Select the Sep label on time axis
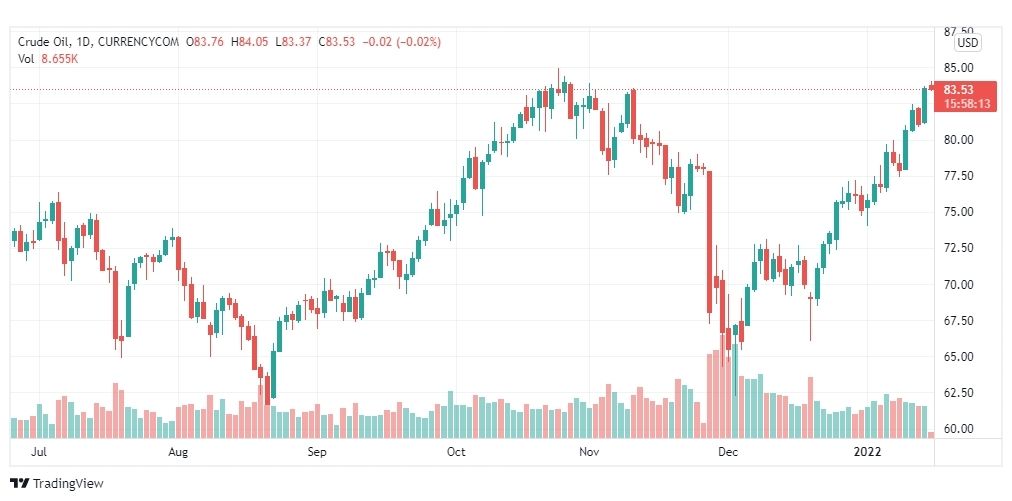 tap(317, 452)
